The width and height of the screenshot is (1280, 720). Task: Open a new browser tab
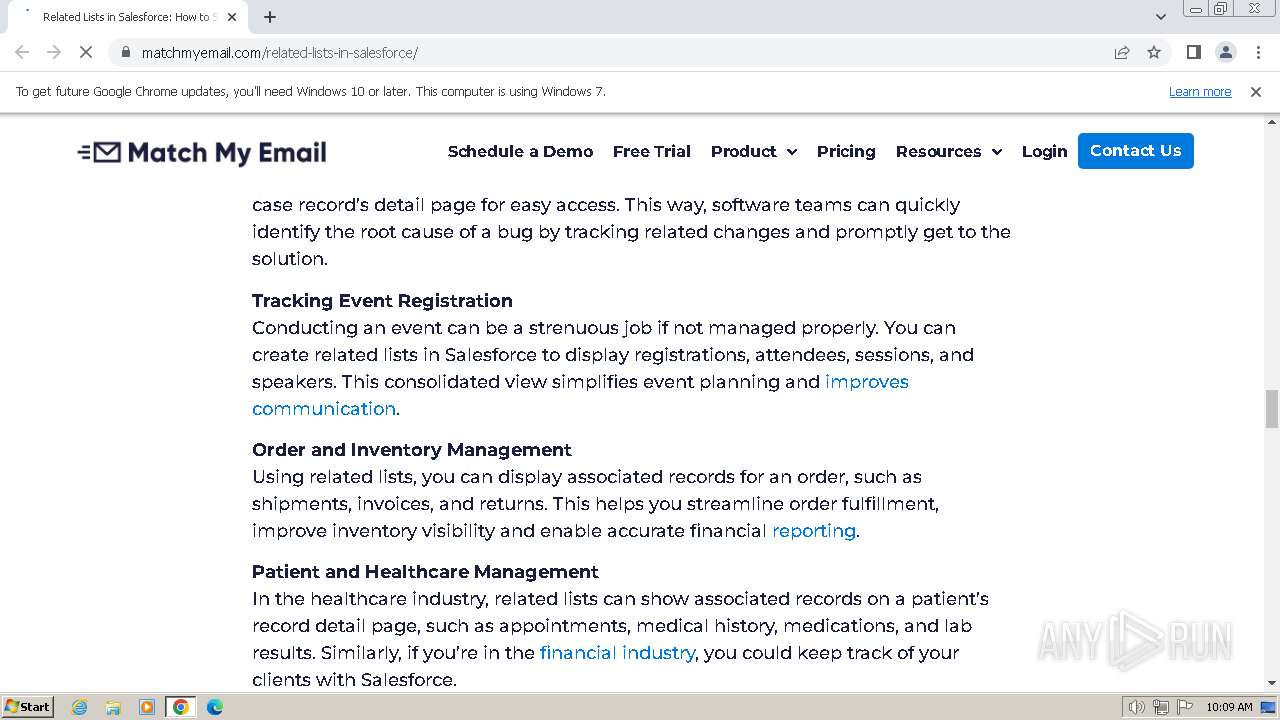[270, 17]
